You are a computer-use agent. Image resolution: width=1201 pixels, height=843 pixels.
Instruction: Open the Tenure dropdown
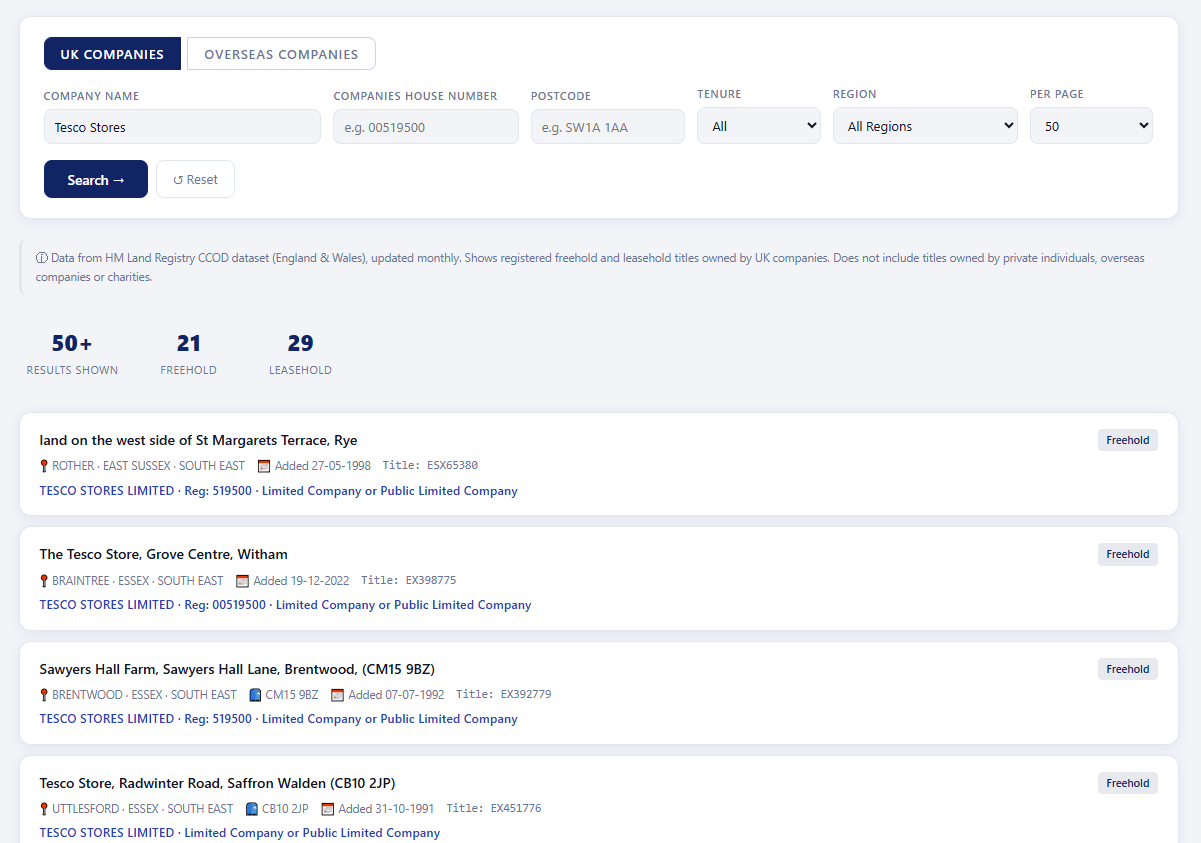[x=759, y=126]
